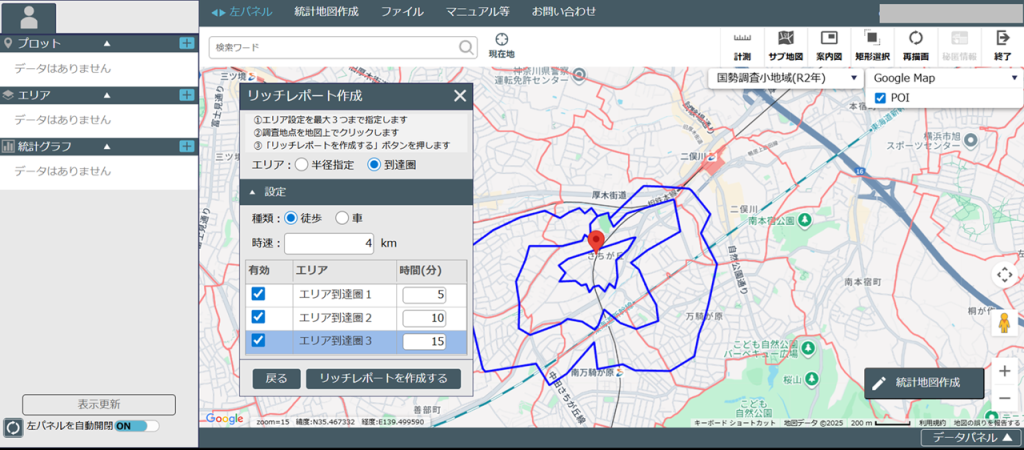Click the 終了 exit icon

1002,46
